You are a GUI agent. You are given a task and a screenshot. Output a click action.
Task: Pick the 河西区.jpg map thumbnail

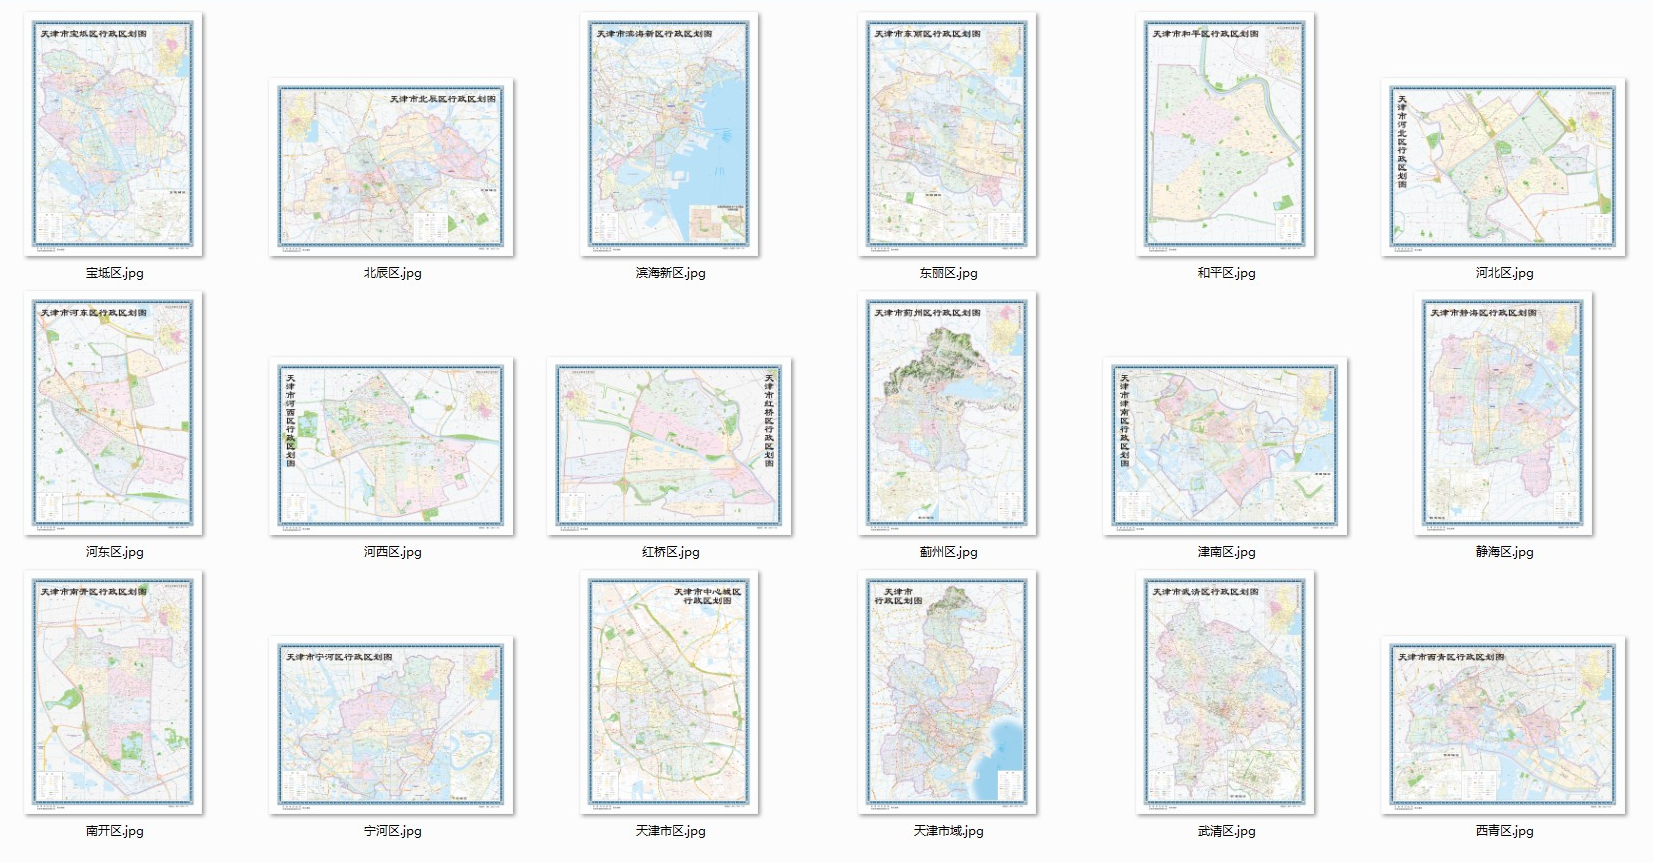pos(391,446)
